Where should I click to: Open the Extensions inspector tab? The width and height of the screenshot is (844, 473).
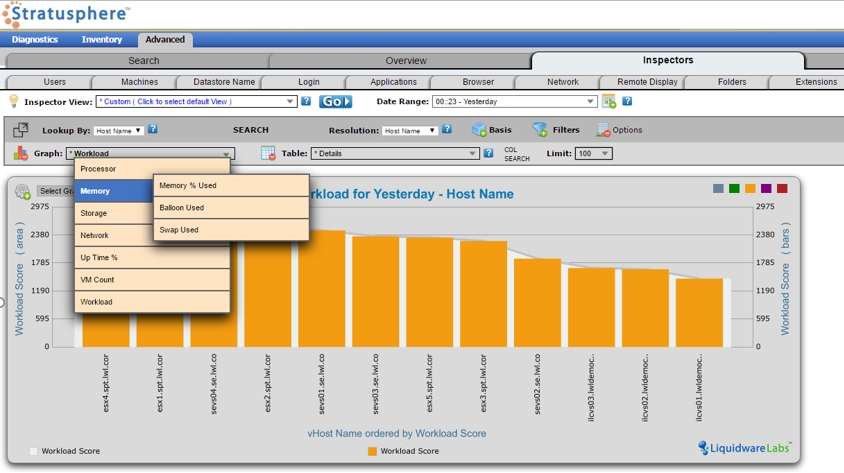click(816, 82)
